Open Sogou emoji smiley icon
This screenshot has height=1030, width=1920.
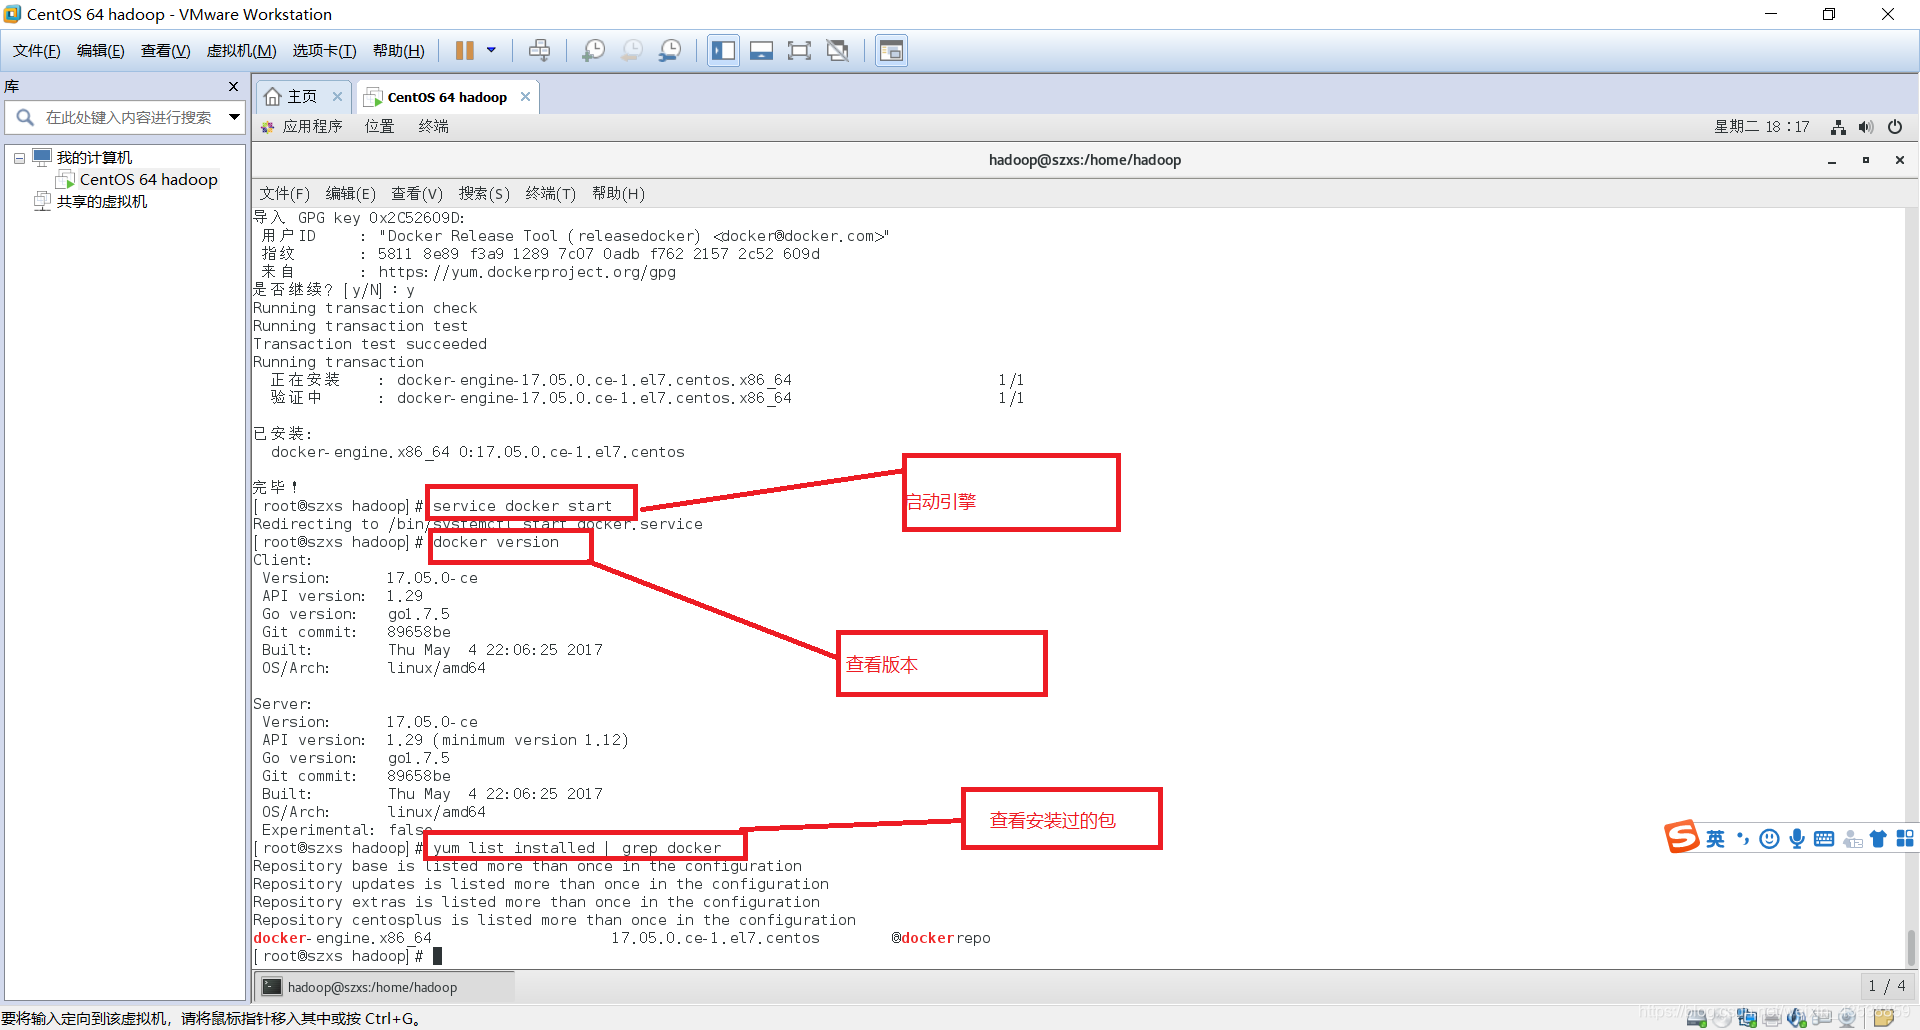click(x=1769, y=839)
